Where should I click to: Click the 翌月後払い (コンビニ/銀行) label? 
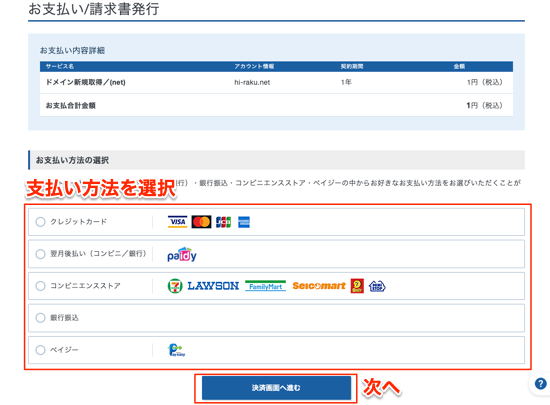[98, 254]
